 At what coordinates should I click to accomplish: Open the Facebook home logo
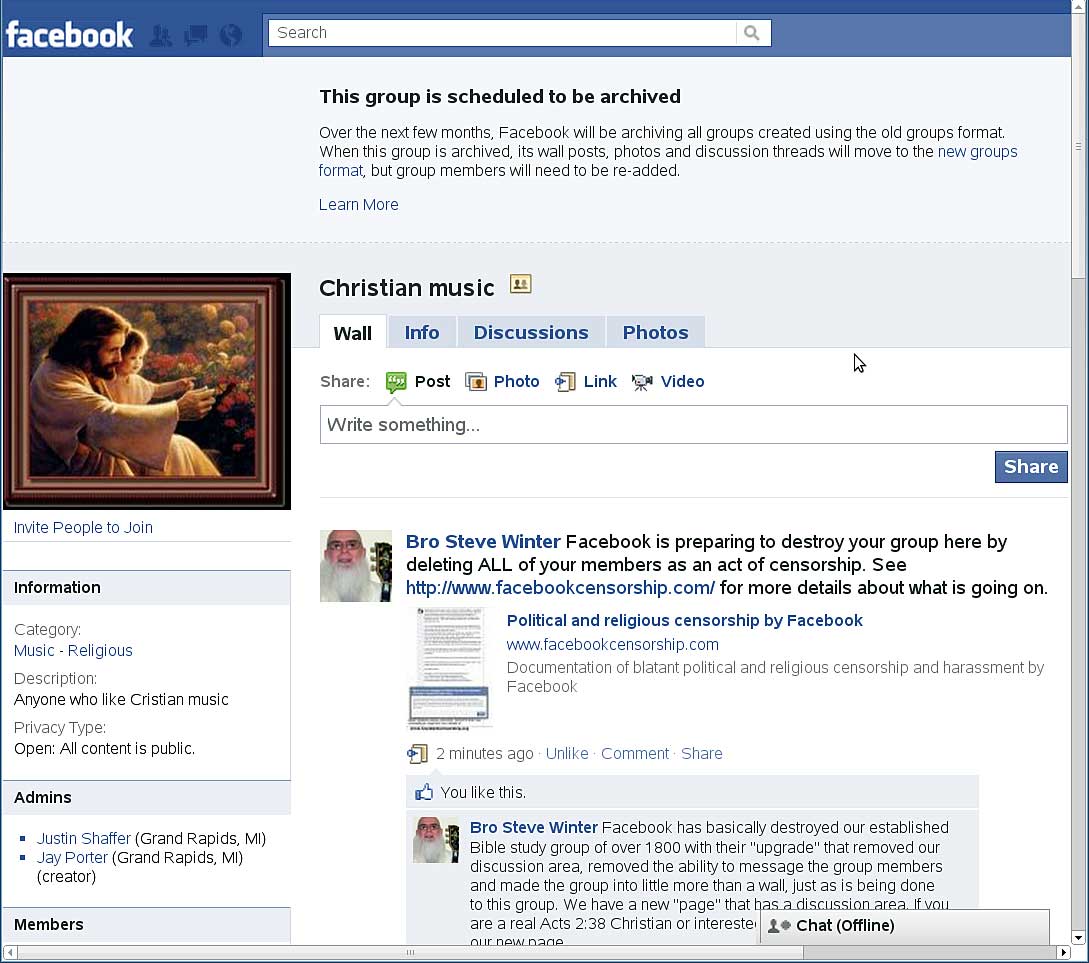pyautogui.click(x=69, y=34)
